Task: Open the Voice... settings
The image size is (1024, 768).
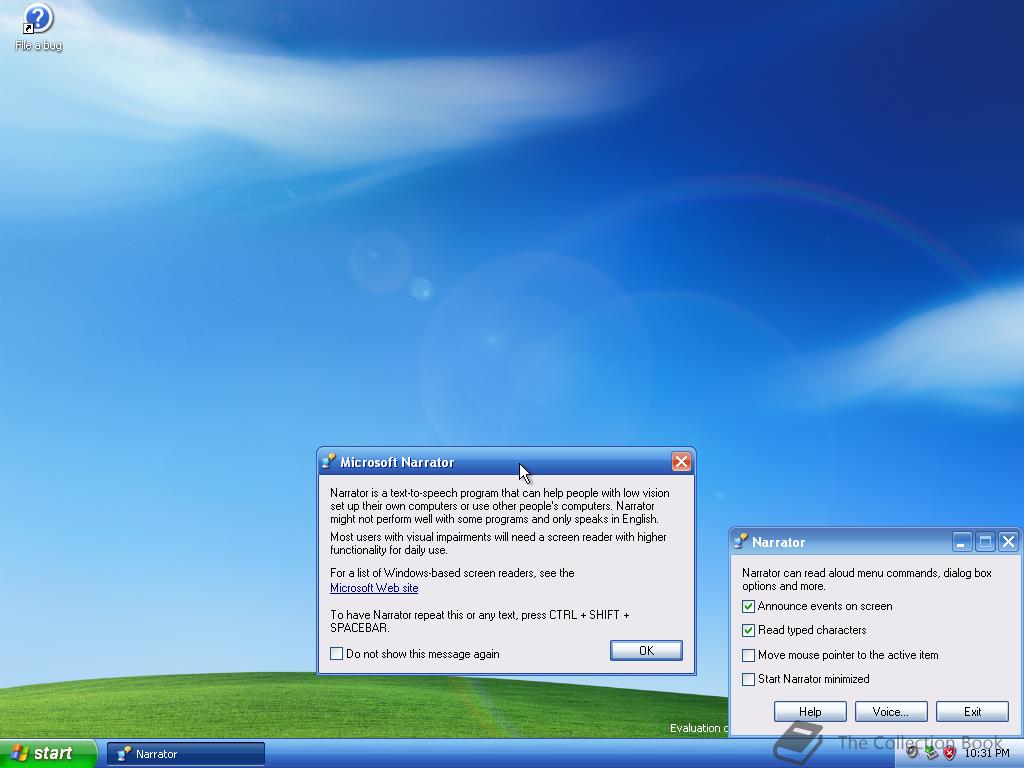Action: click(x=891, y=711)
